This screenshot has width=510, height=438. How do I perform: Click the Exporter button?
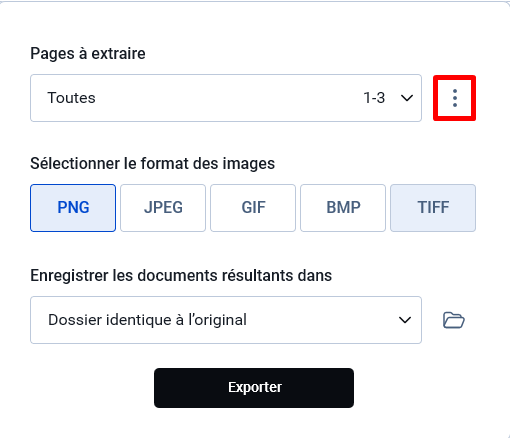(x=254, y=388)
